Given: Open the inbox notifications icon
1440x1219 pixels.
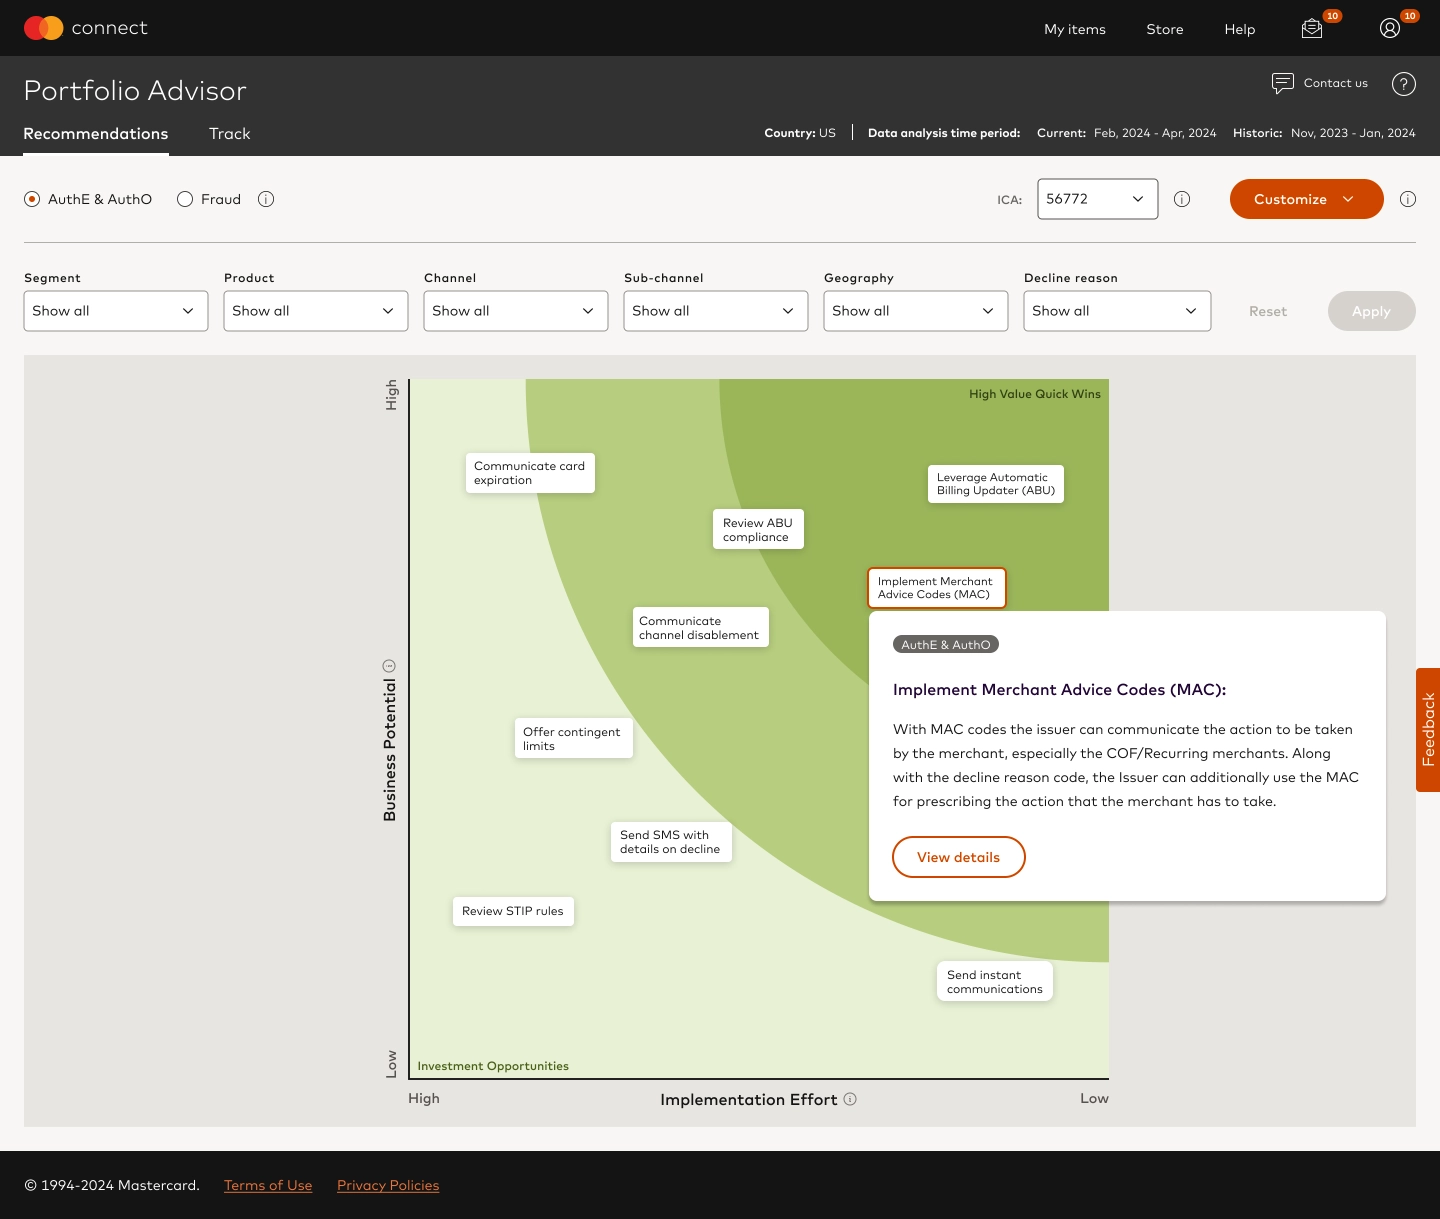Looking at the screenshot, I should click(1312, 29).
